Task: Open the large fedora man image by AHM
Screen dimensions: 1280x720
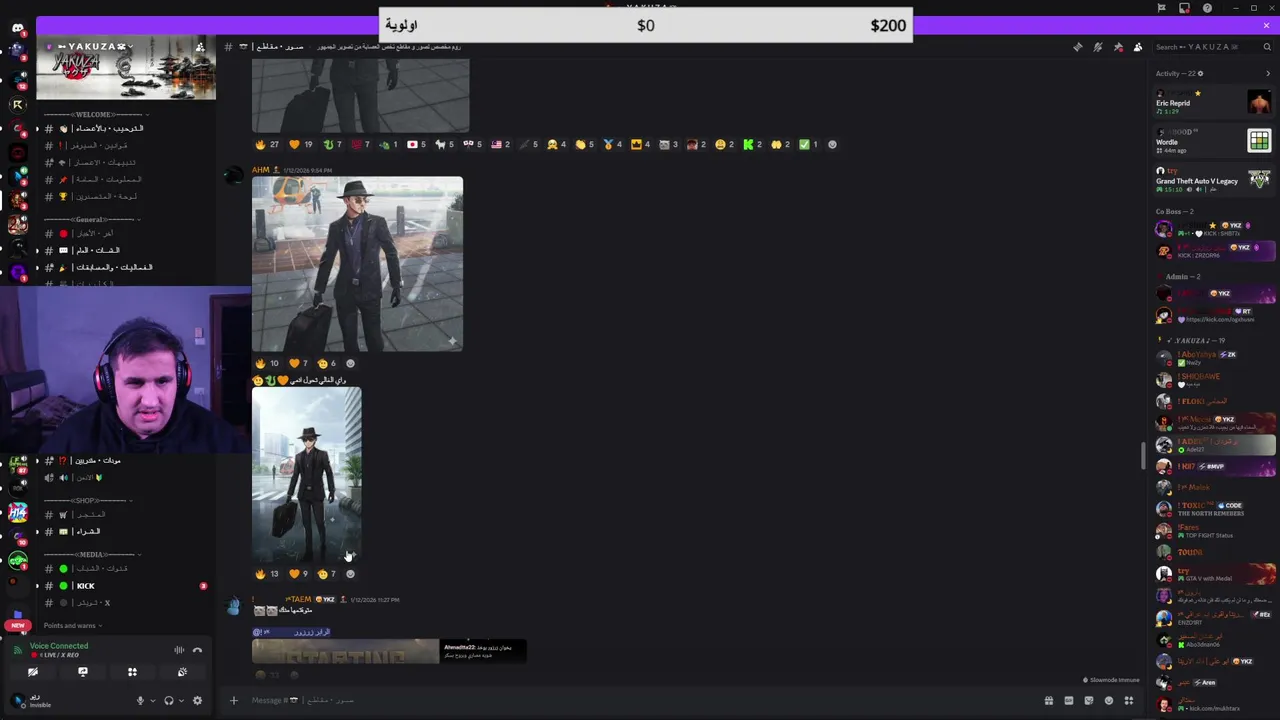Action: tap(358, 264)
